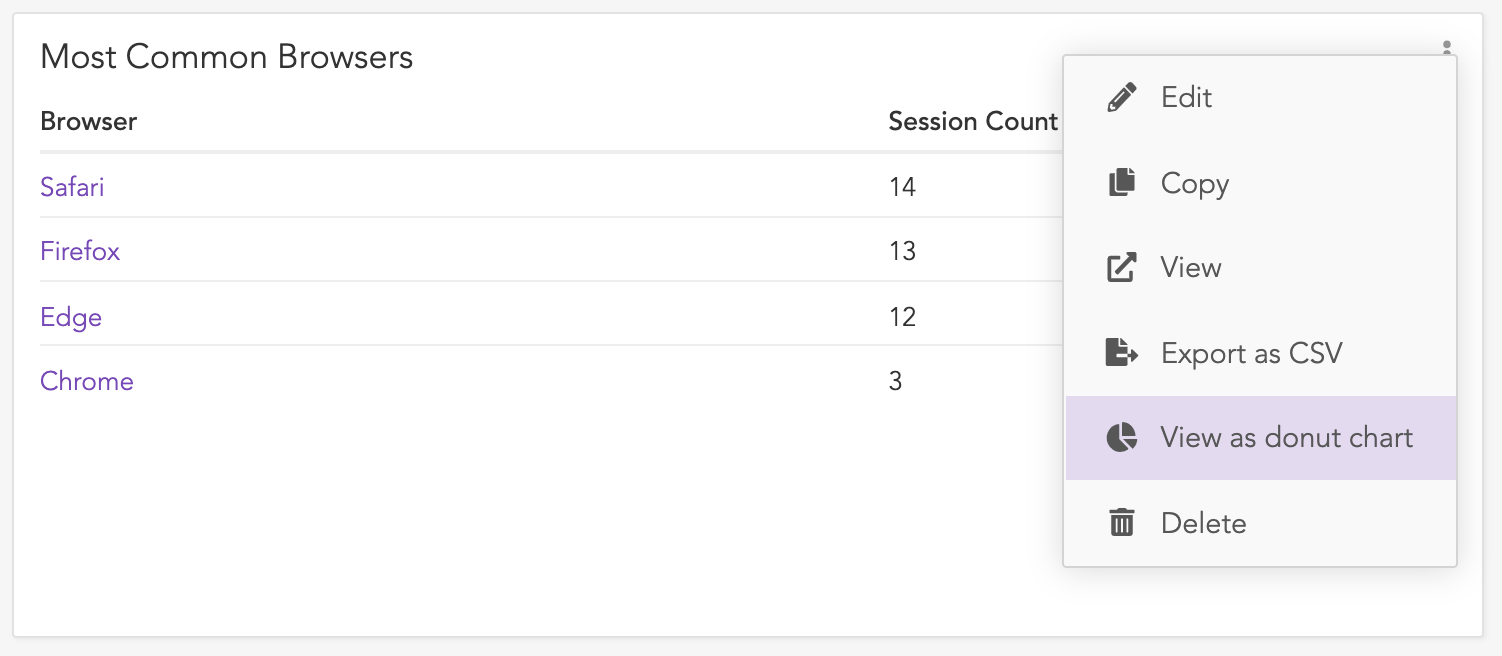1502x656 pixels.
Task: Follow the Edge browser link
Action: 71,317
